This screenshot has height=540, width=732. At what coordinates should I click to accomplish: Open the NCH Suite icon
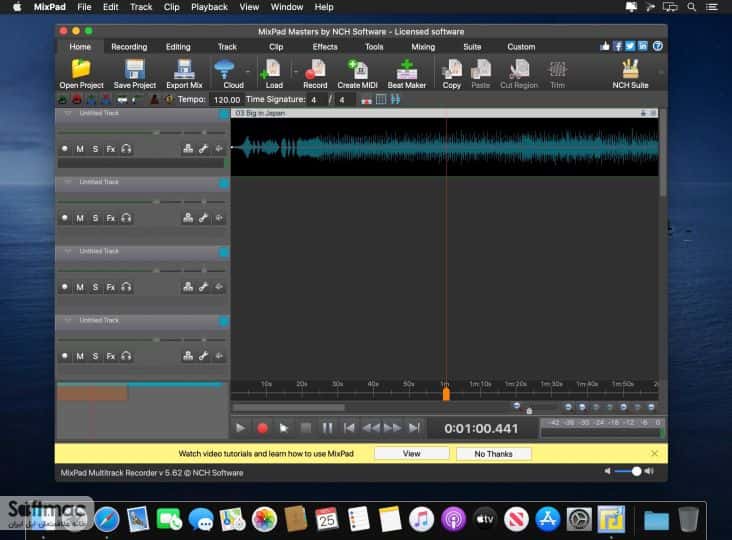tap(630, 69)
